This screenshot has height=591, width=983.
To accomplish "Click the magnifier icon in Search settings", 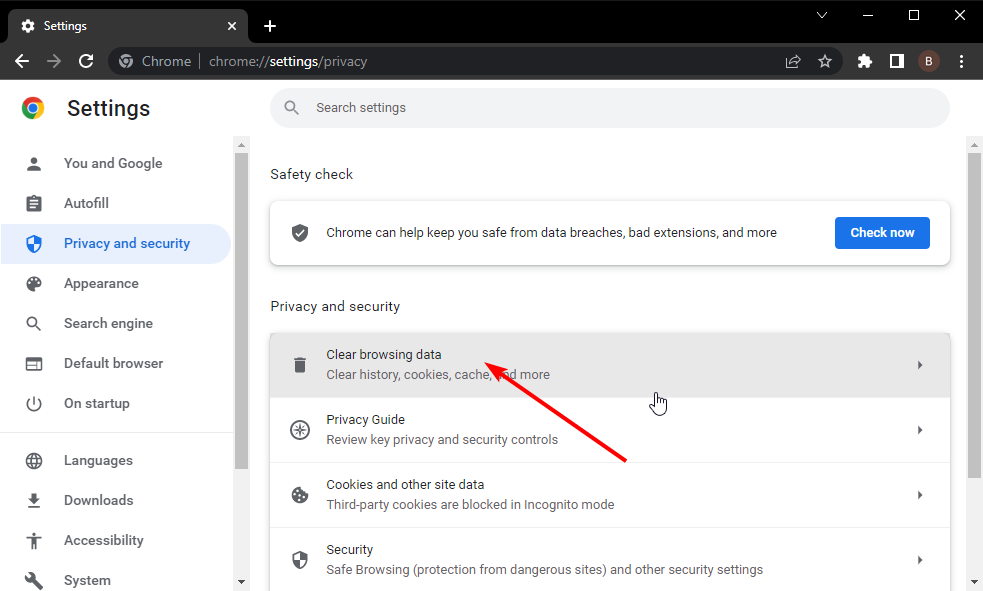I will coord(292,108).
